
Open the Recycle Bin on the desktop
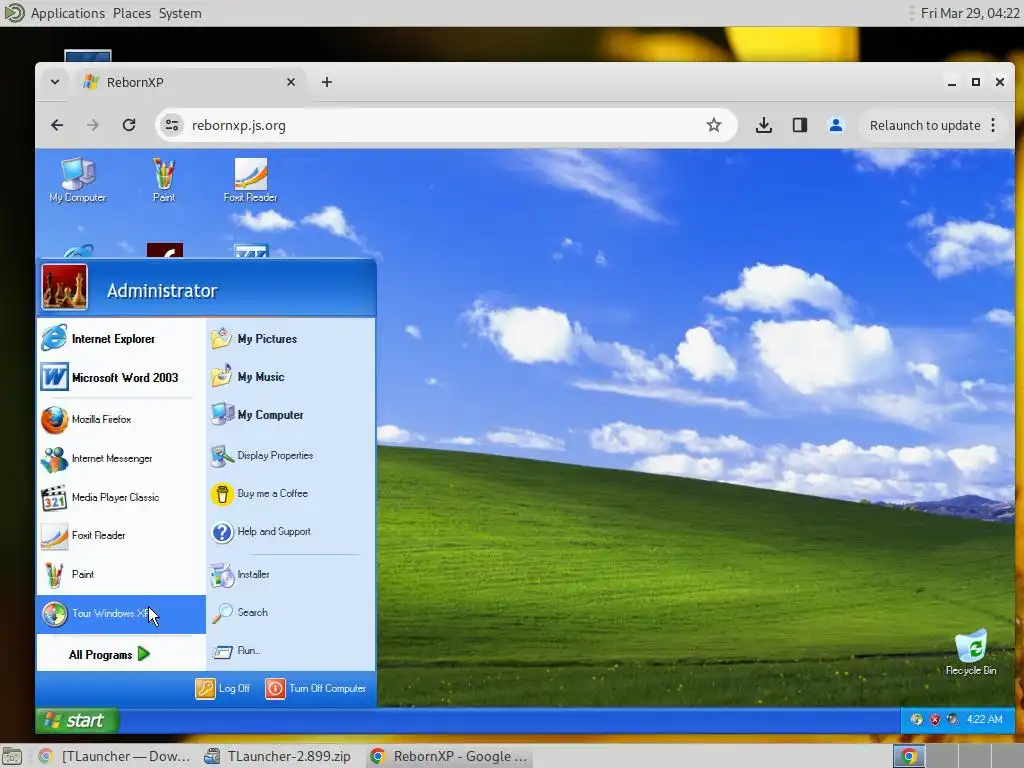point(971,652)
